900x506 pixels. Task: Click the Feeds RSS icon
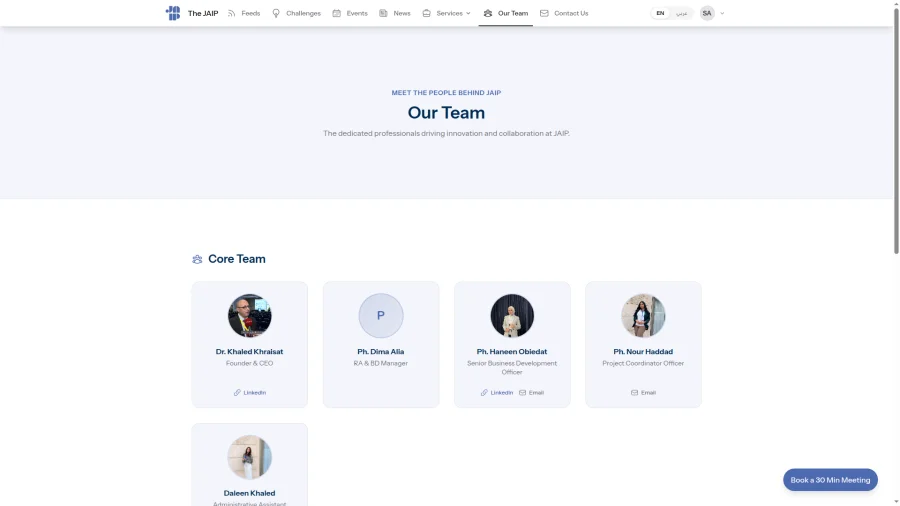click(231, 13)
